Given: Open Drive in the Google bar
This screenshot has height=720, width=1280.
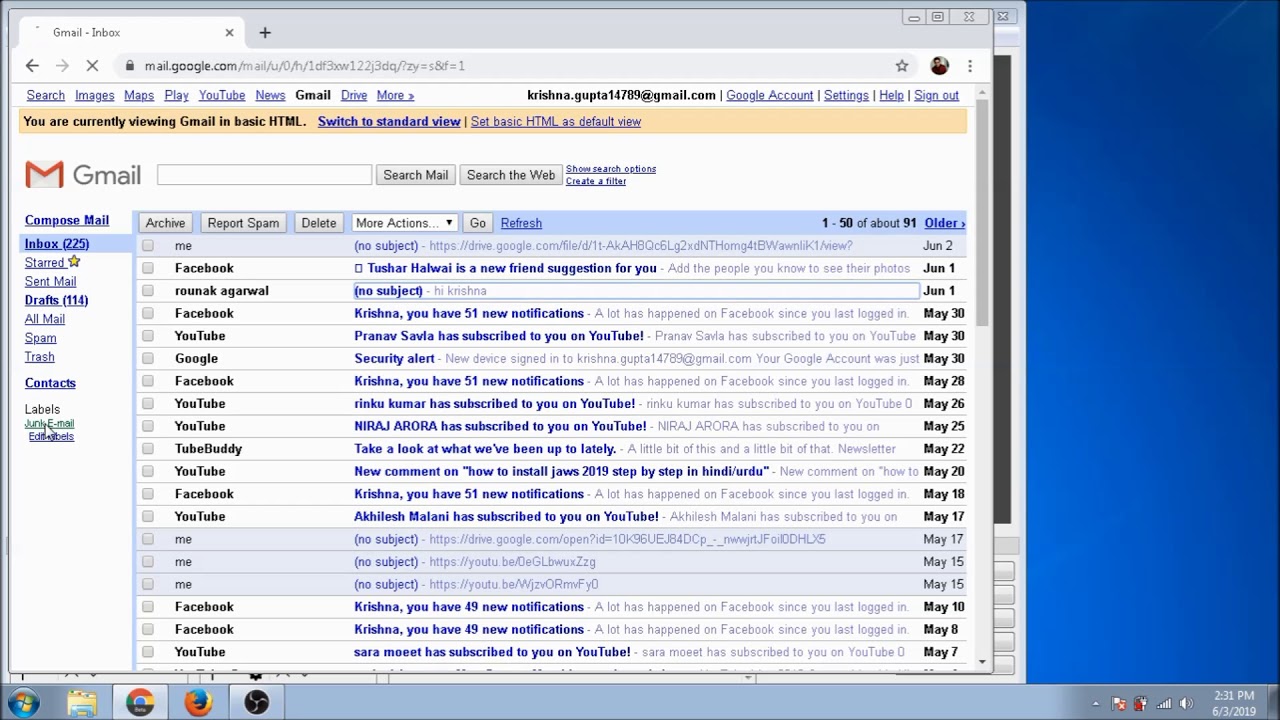Looking at the screenshot, I should pos(354,95).
